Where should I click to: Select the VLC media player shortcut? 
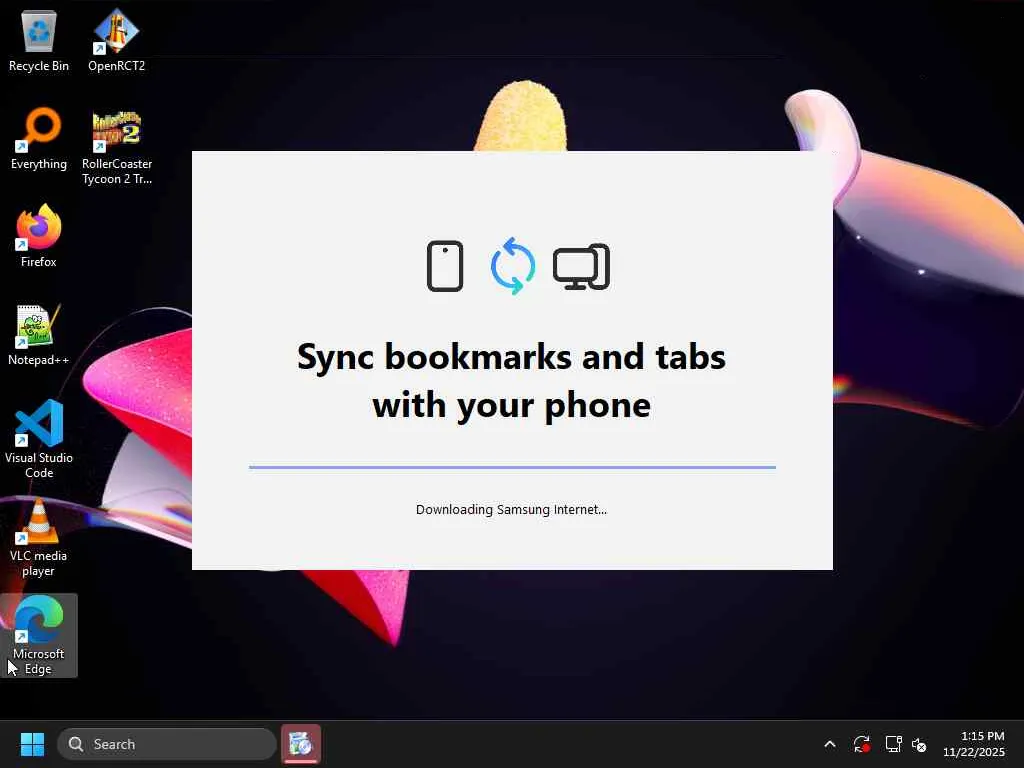[39, 537]
